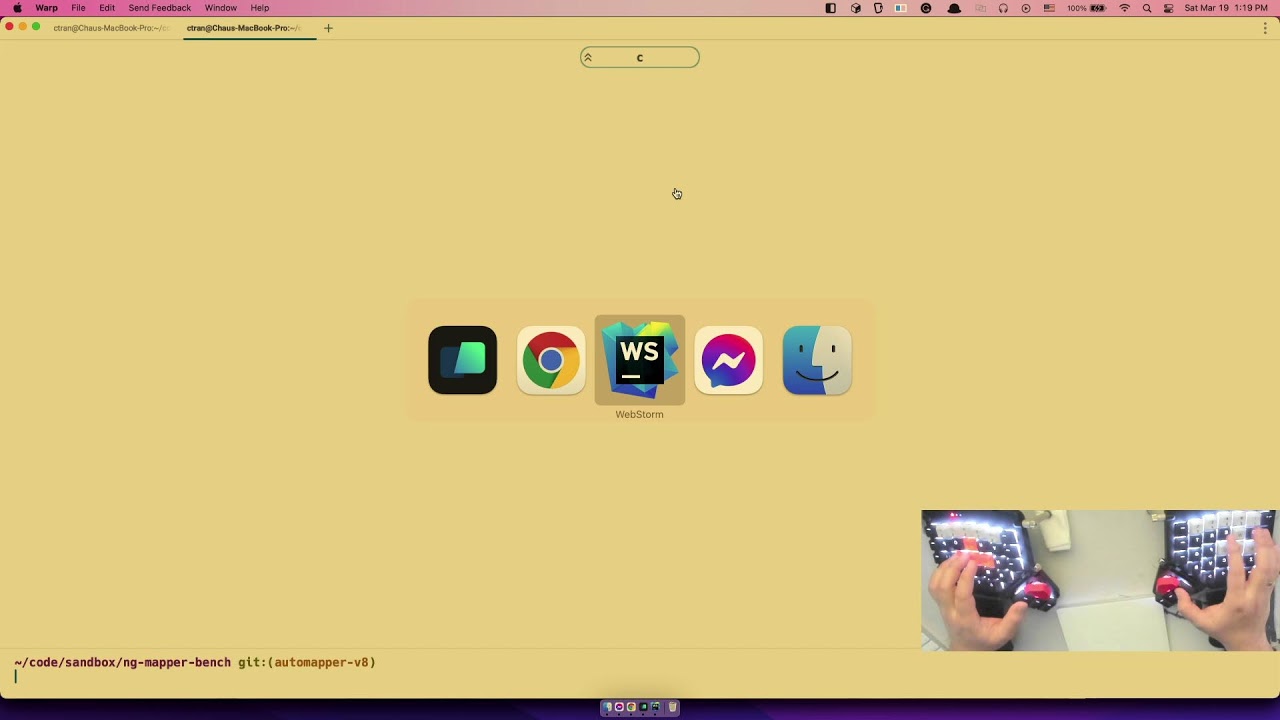This screenshot has width=1280, height=720.
Task: Open Warp from the Dock
Action: click(x=643, y=707)
